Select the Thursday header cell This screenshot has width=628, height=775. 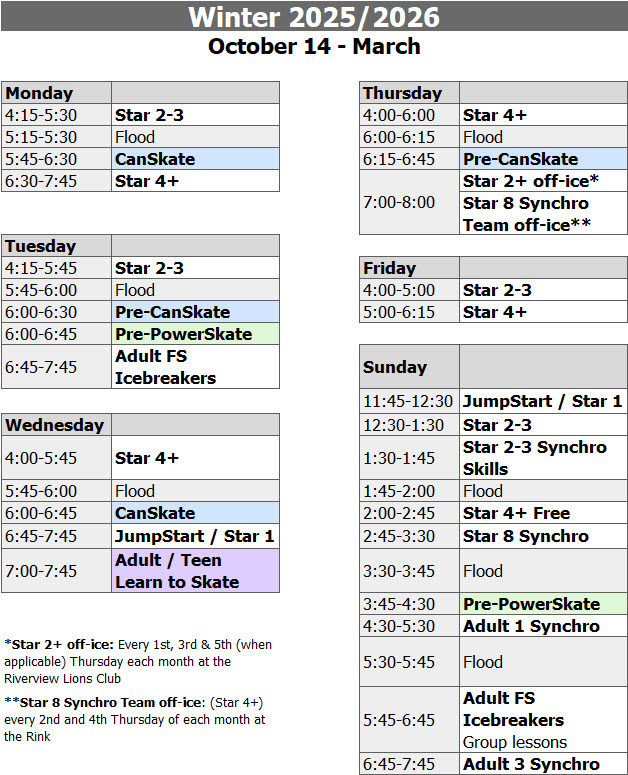(410, 93)
